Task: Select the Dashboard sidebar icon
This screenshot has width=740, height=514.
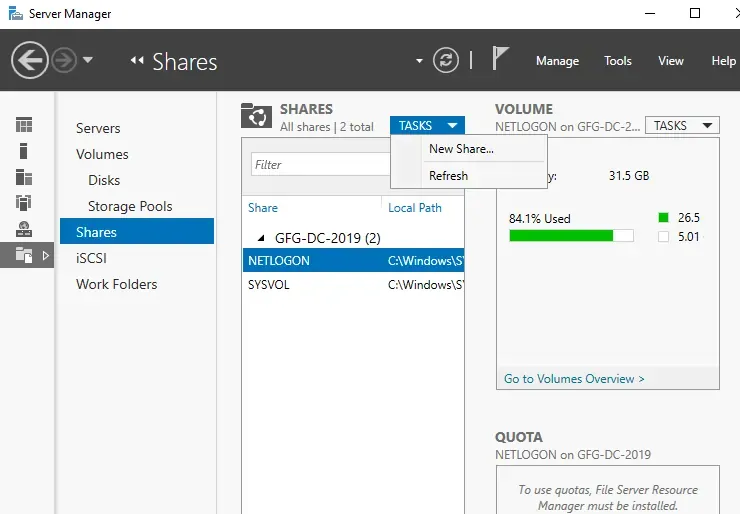Action: pos(24,125)
